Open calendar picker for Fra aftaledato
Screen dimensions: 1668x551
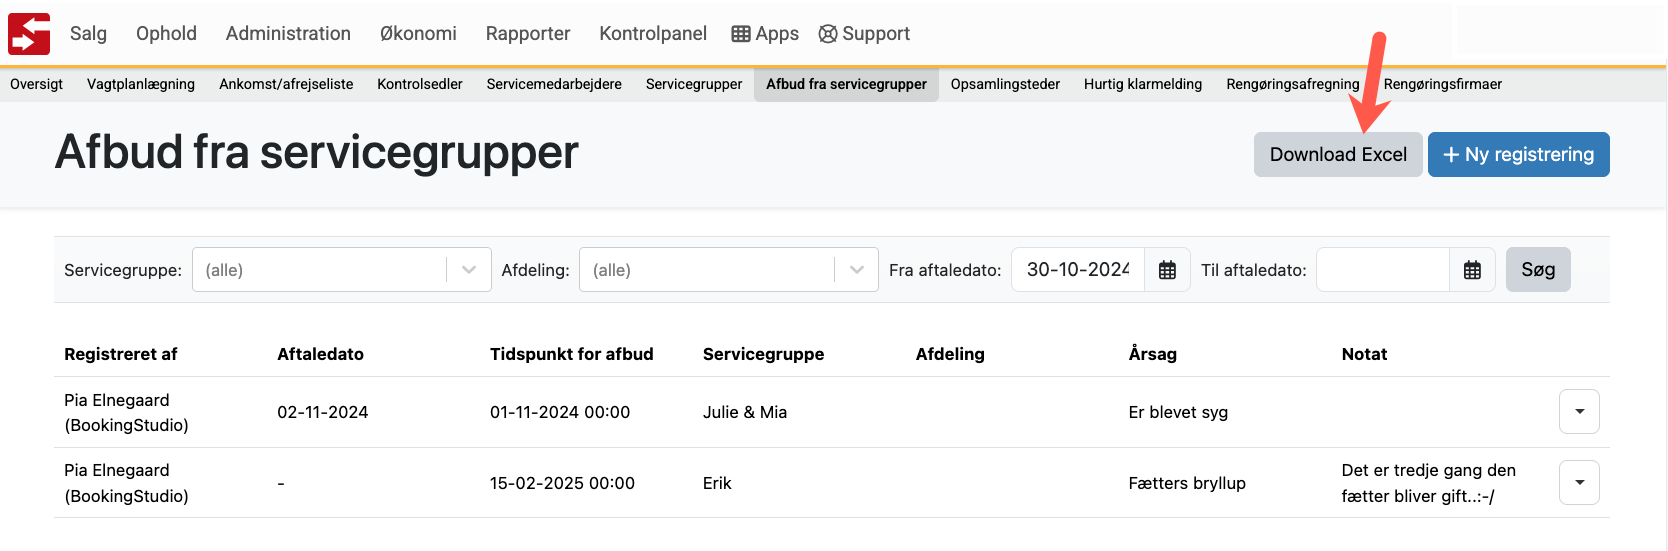[1167, 270]
